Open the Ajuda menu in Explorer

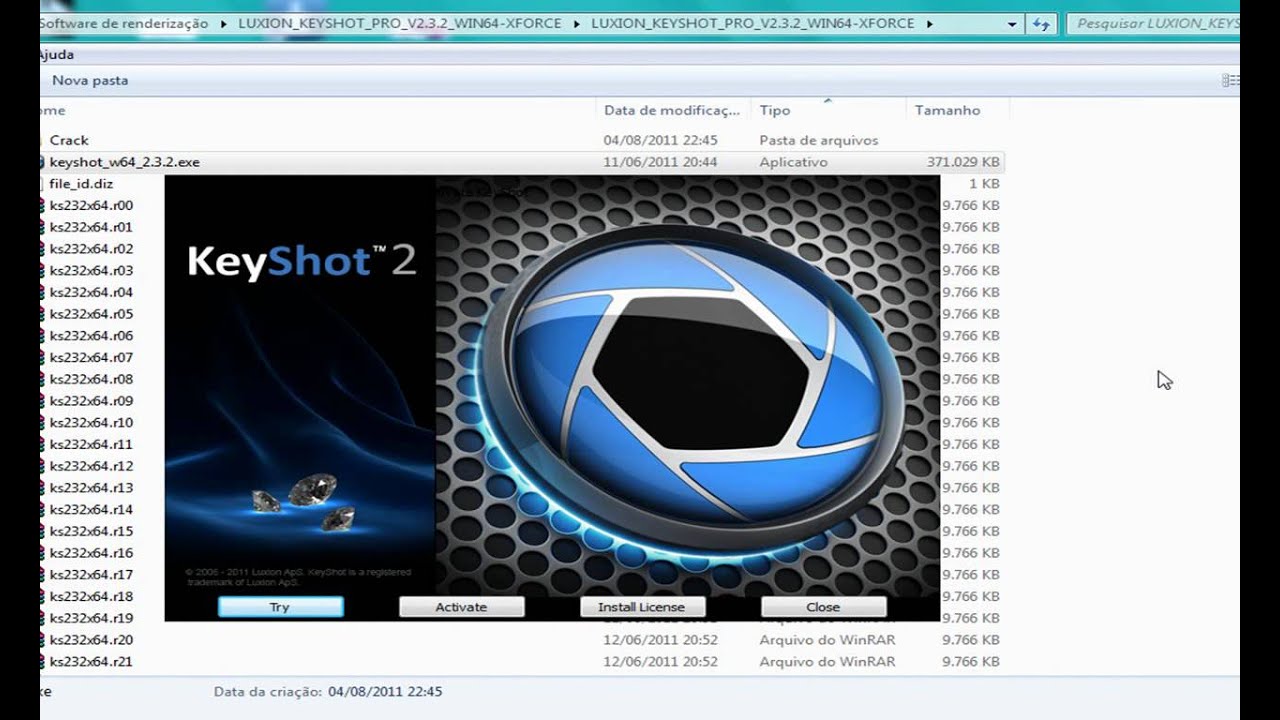click(x=57, y=54)
